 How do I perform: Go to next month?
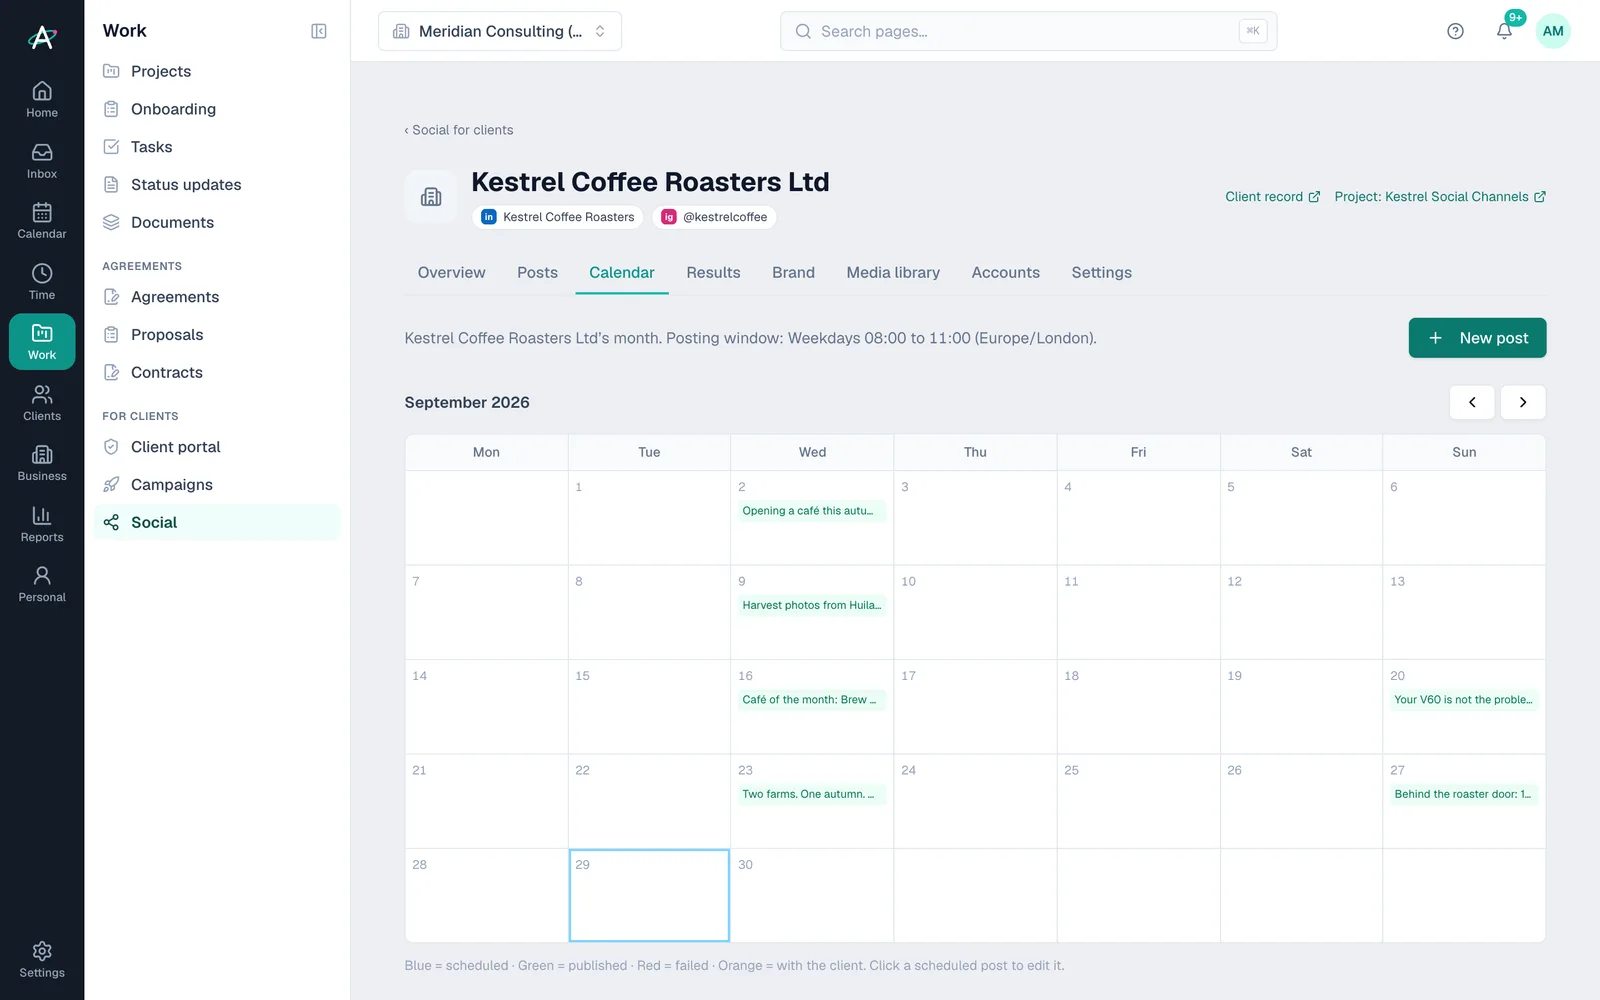[x=1523, y=402]
